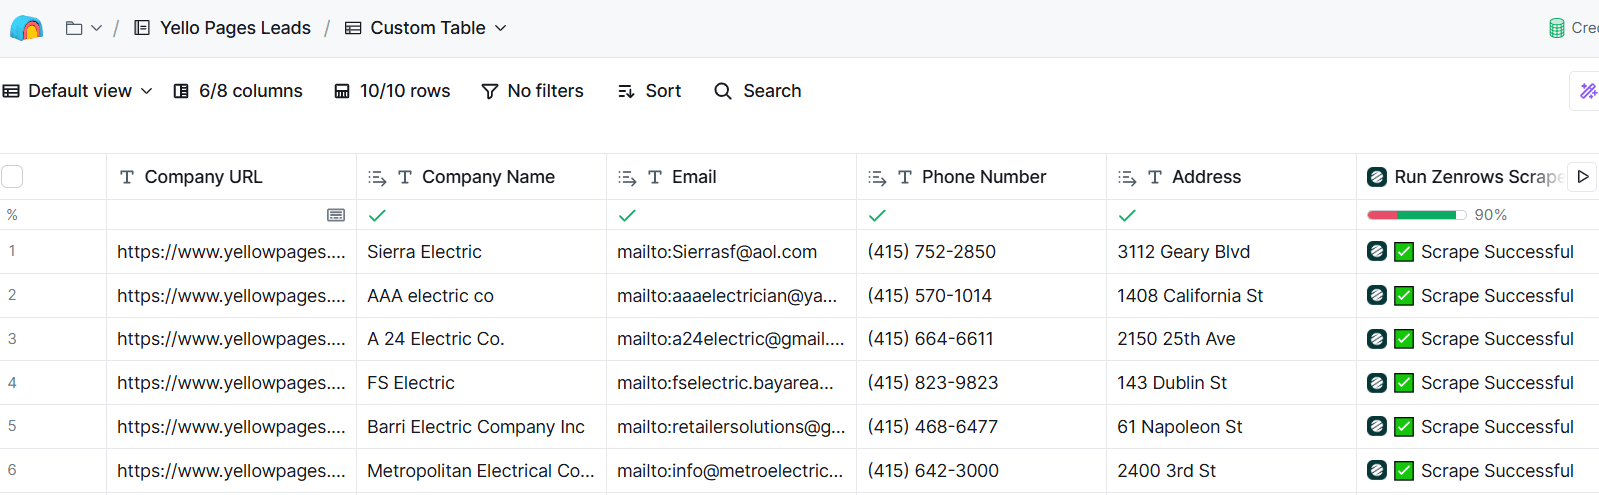Click 2150 25th Ave address cell
The image size is (1599, 495).
point(1231,339)
